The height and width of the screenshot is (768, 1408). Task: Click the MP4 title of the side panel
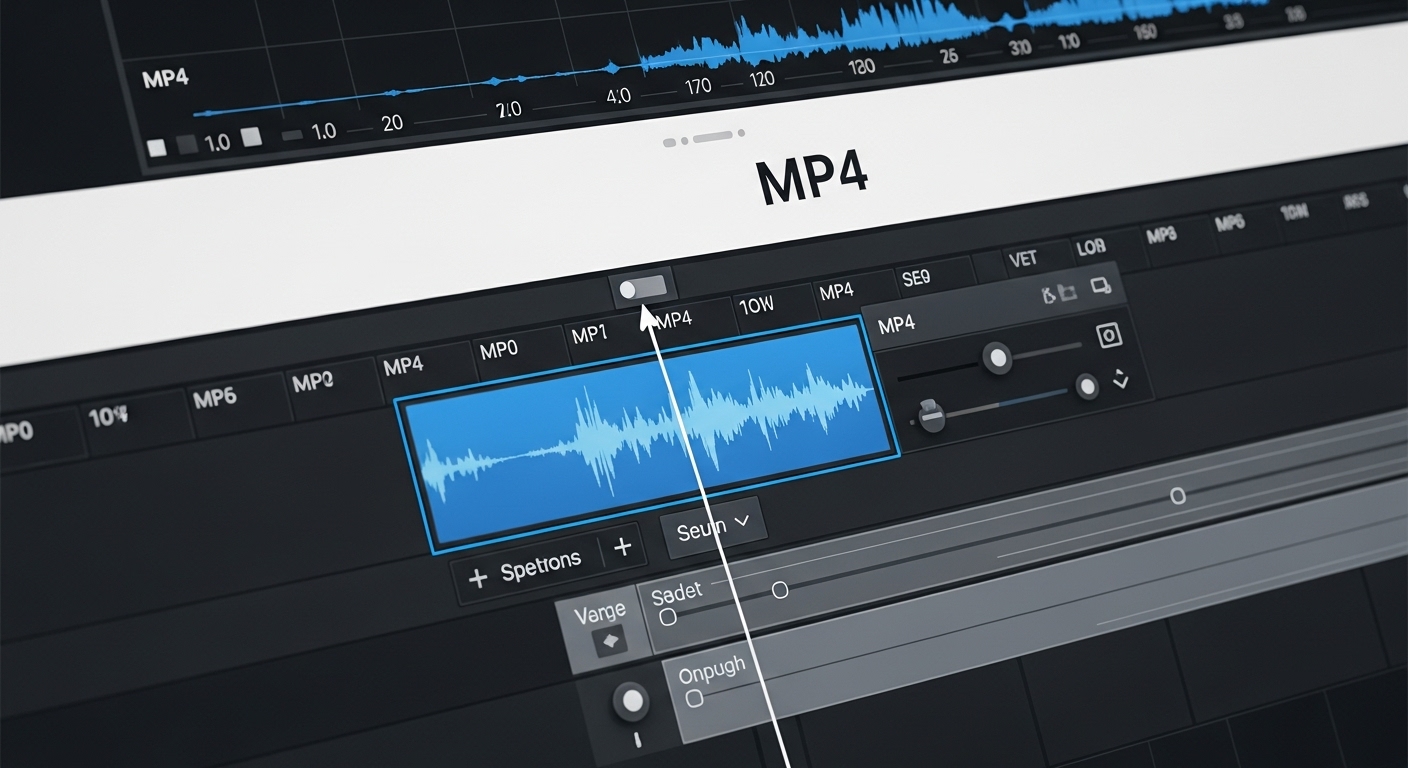[x=895, y=324]
